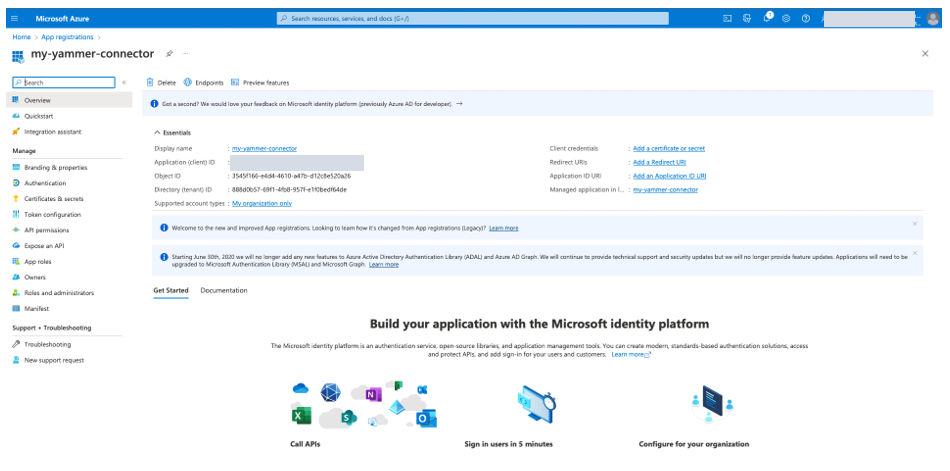Click the Delete trash icon

click(150, 82)
